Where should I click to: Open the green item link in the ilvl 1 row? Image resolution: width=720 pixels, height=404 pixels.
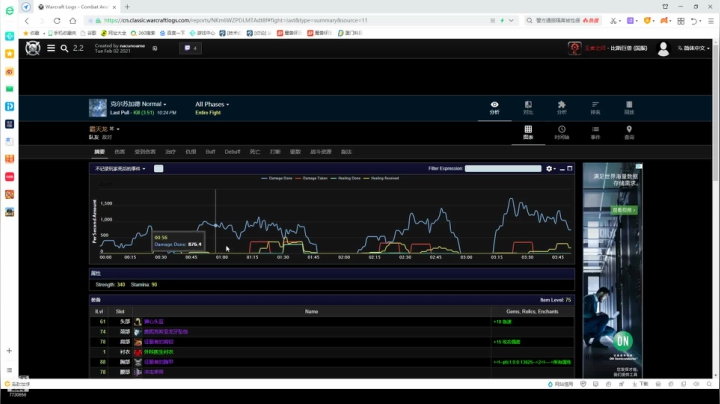(158, 352)
